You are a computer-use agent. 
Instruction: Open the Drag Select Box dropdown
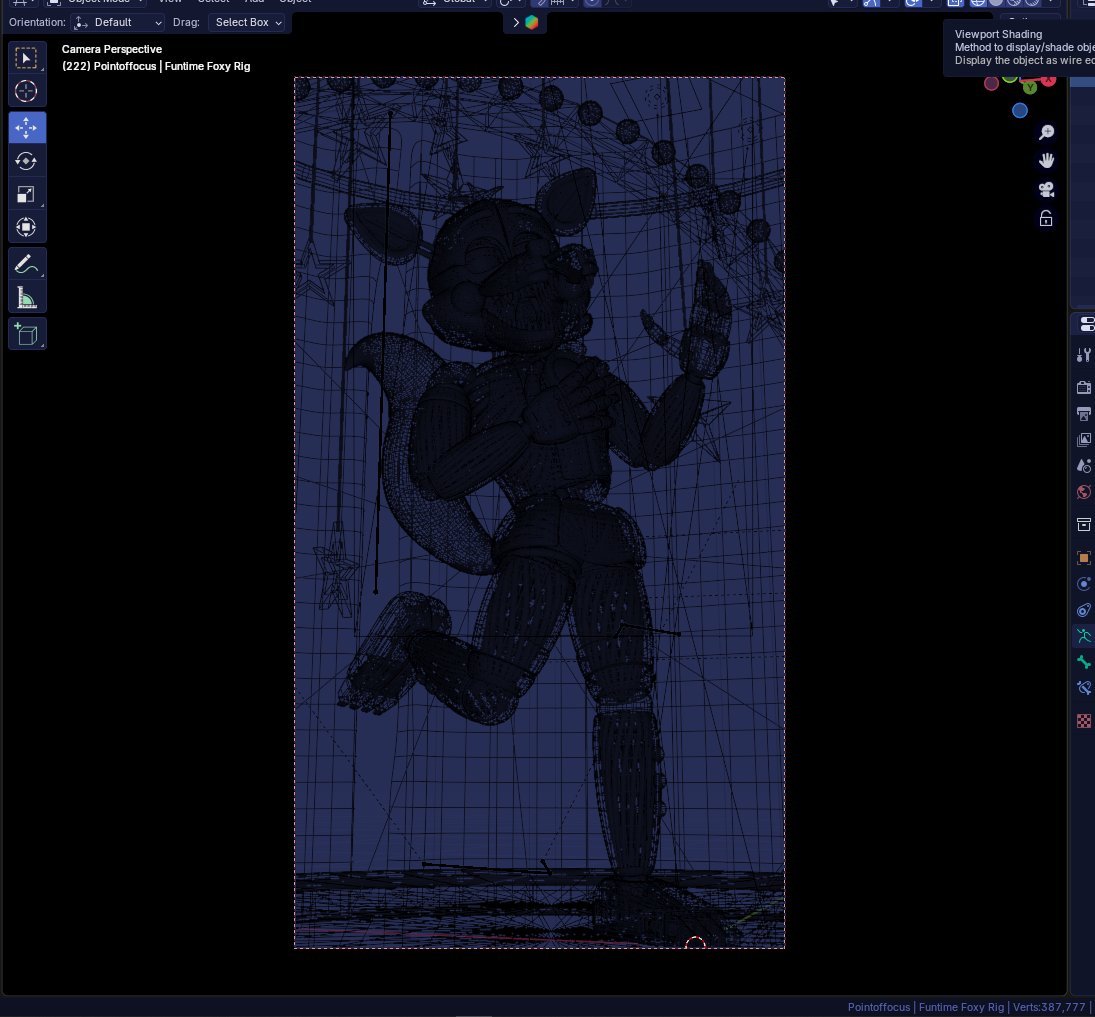(x=247, y=22)
